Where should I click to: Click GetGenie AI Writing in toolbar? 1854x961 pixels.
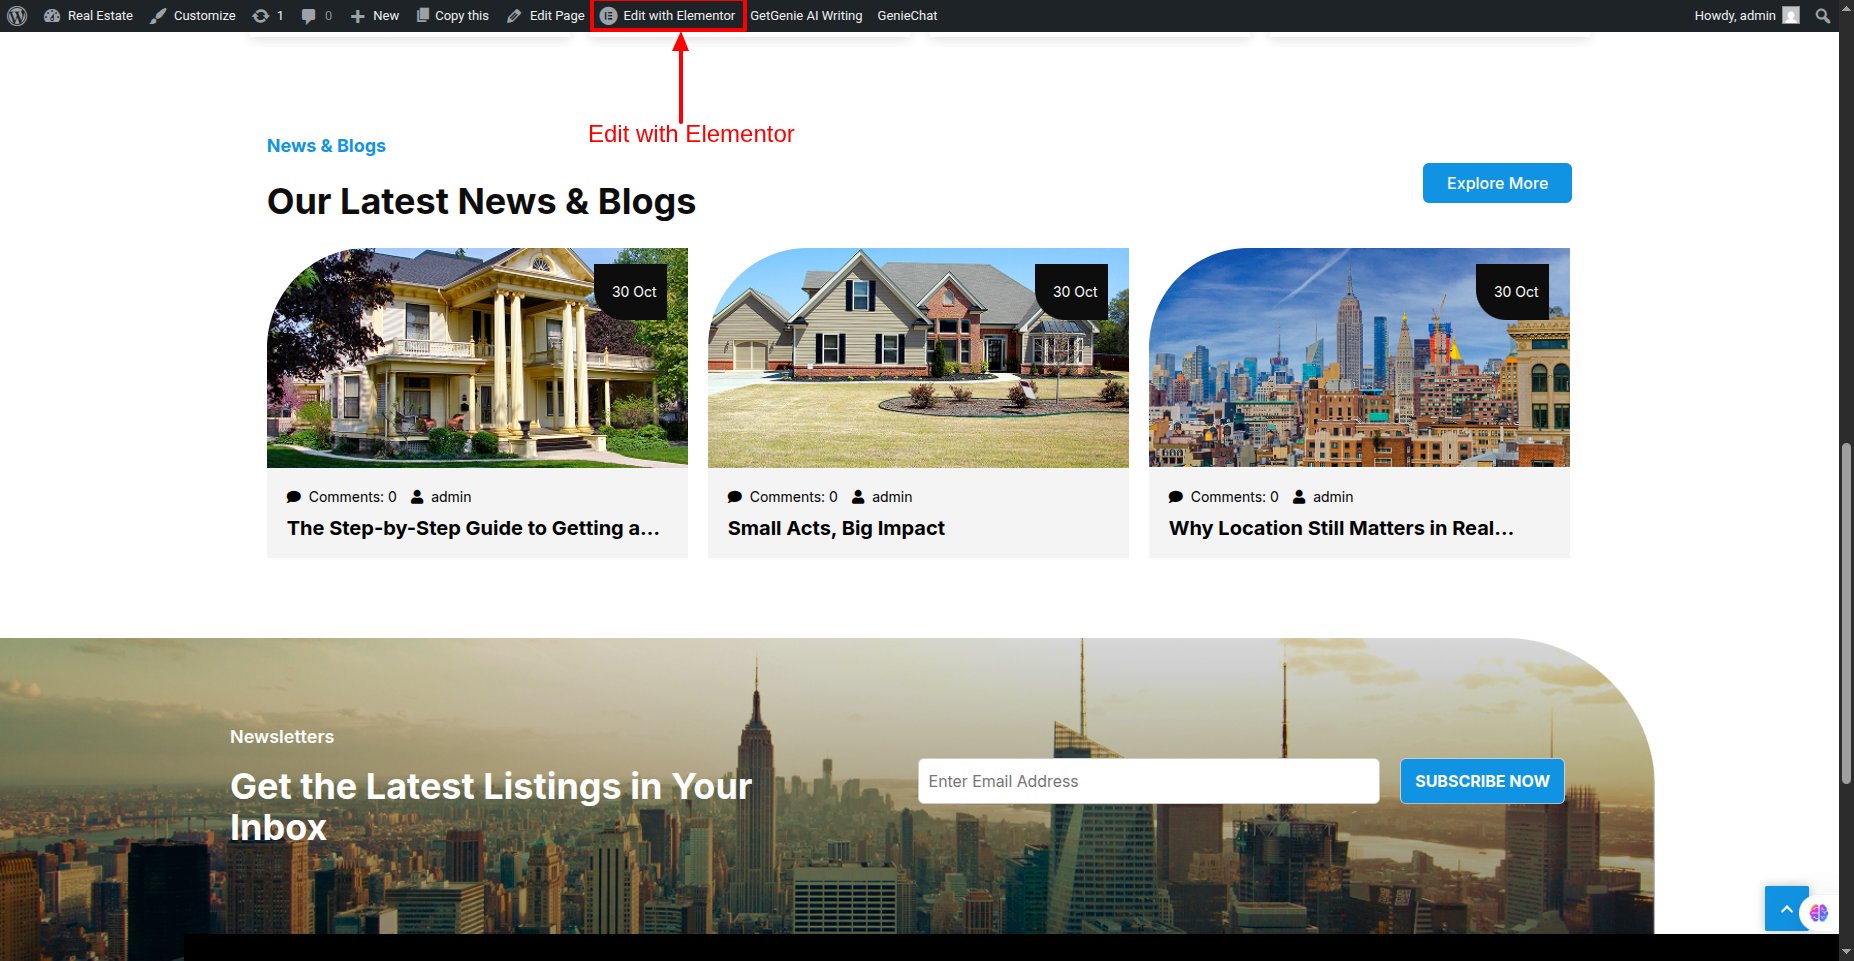(x=806, y=16)
